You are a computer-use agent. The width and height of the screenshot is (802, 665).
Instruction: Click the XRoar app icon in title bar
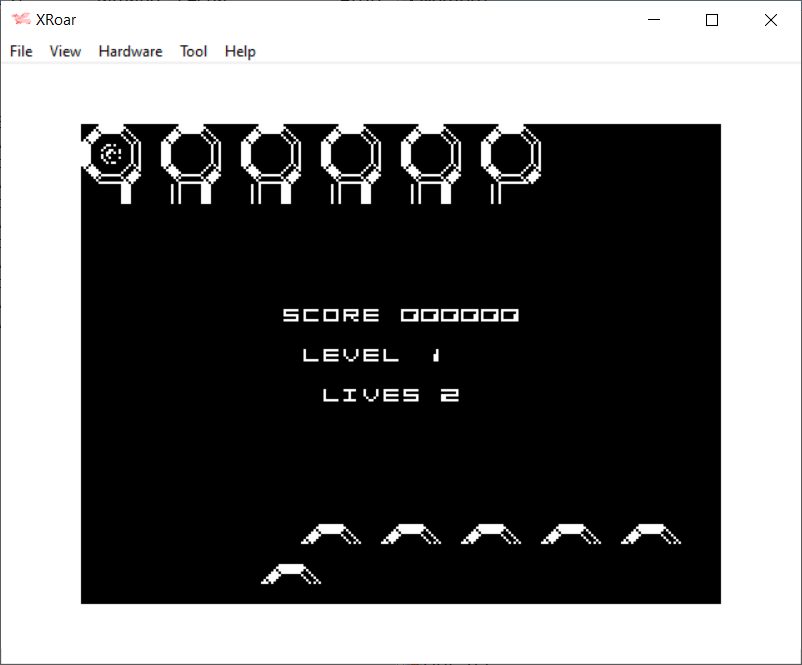(20, 20)
